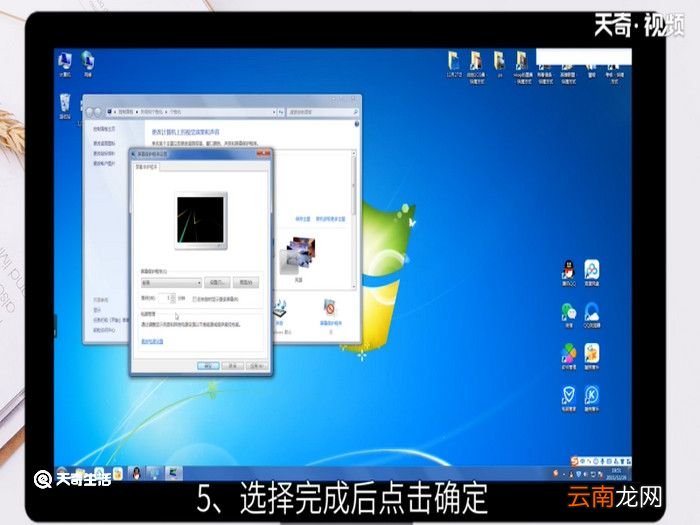Click 'Get more themes online' link
Screen dimensions: 700x525
(x=330, y=219)
